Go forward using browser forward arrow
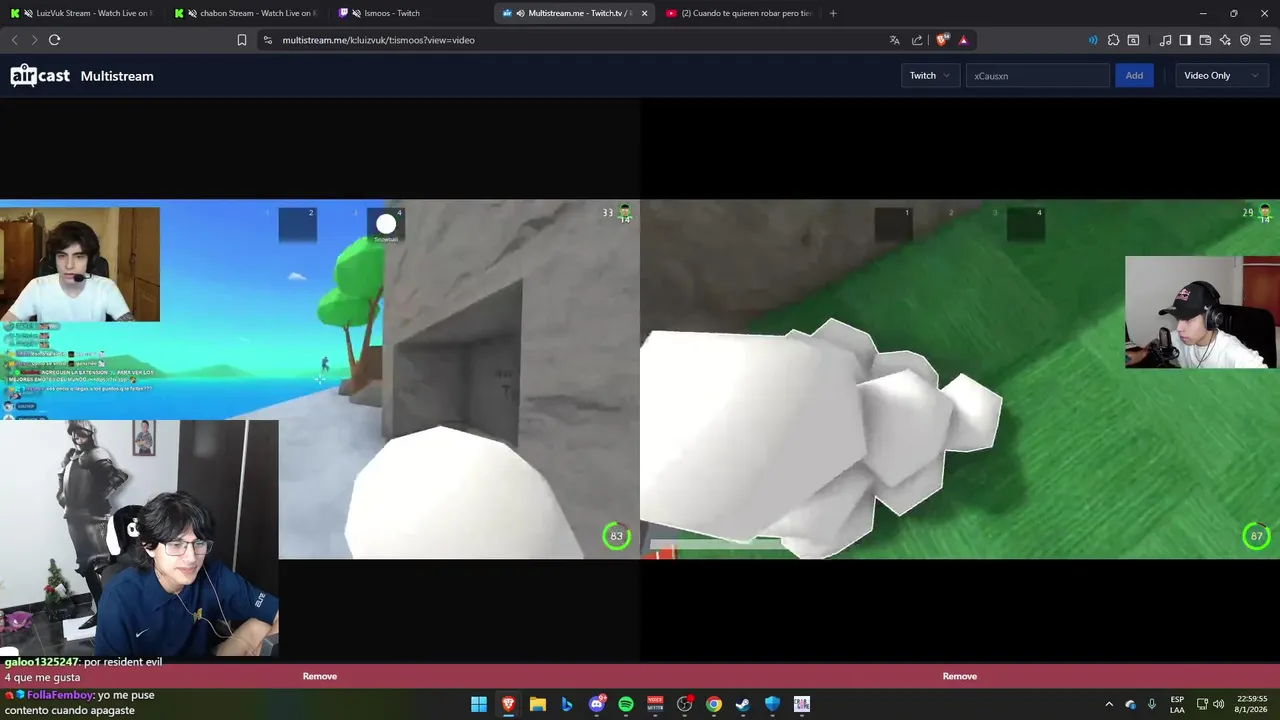 pos(34,40)
